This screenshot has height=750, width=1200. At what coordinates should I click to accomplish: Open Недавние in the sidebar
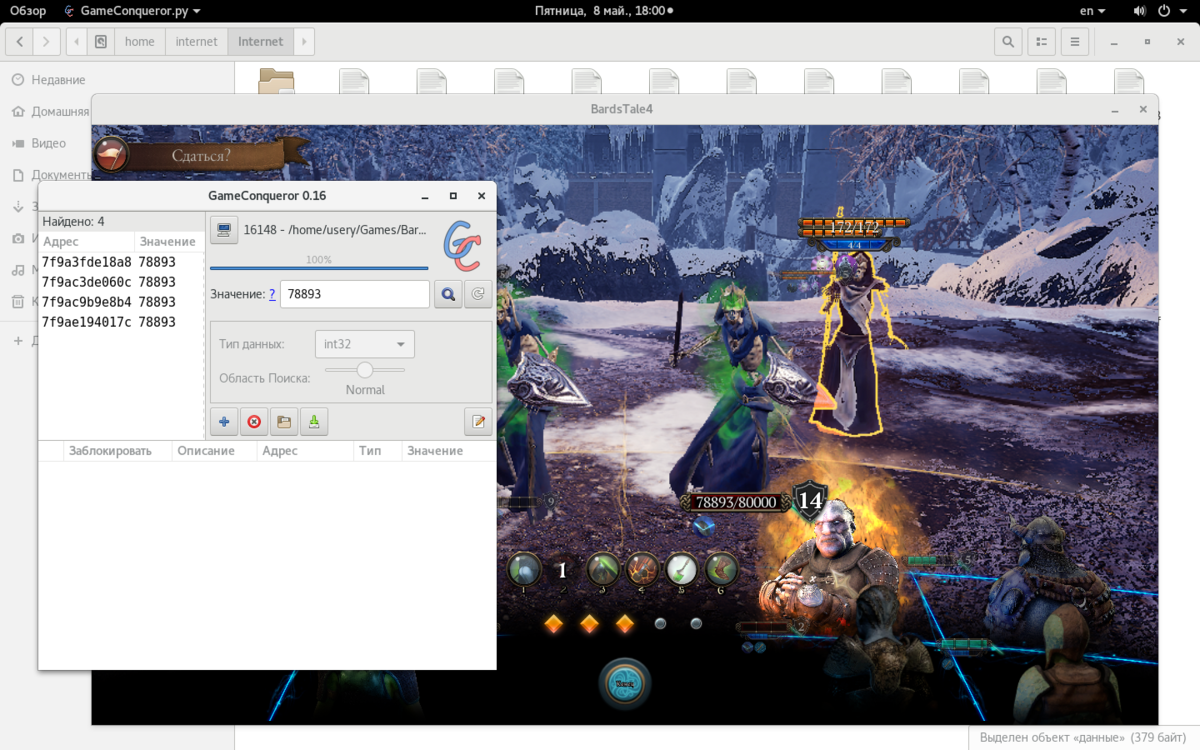click(58, 80)
